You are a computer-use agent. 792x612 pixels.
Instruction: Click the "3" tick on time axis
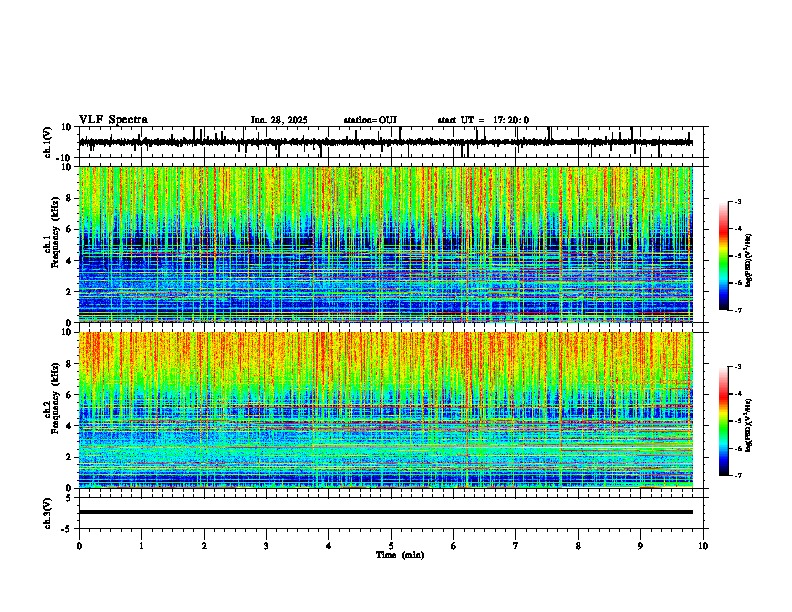(x=266, y=546)
